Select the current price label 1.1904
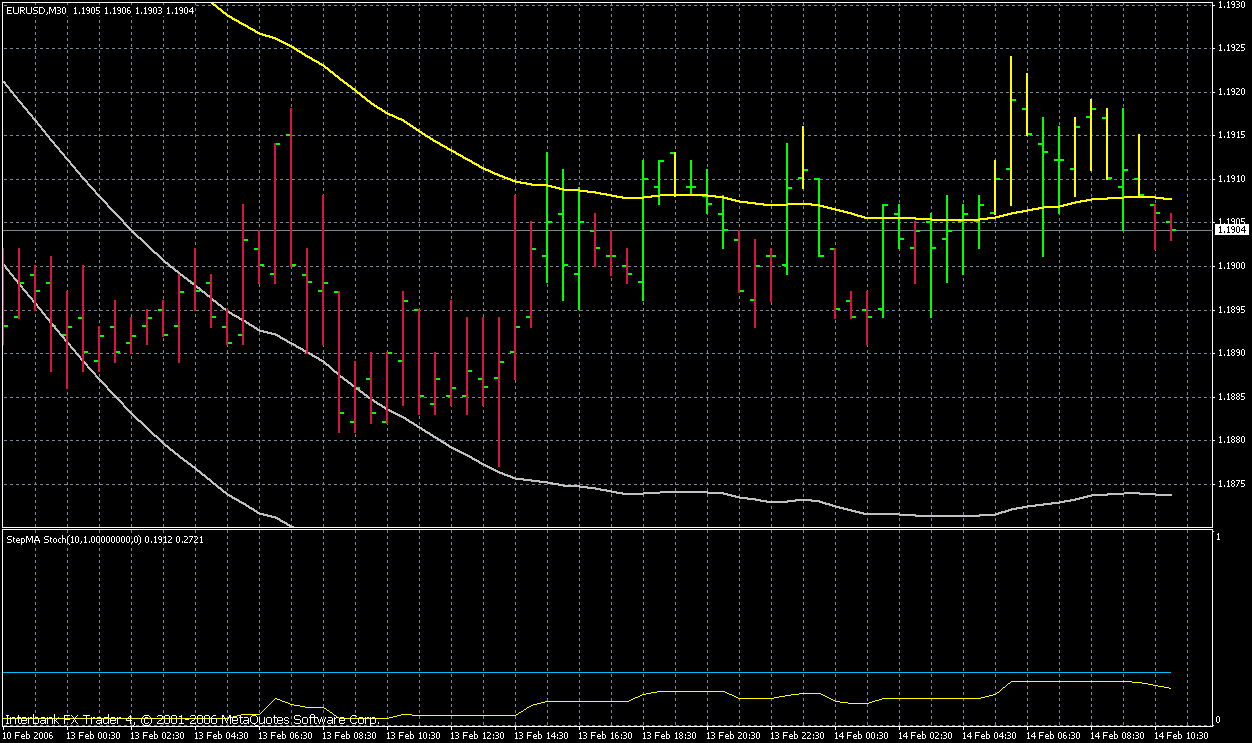Image resolution: width=1252 pixels, height=743 pixels. [x=1229, y=230]
